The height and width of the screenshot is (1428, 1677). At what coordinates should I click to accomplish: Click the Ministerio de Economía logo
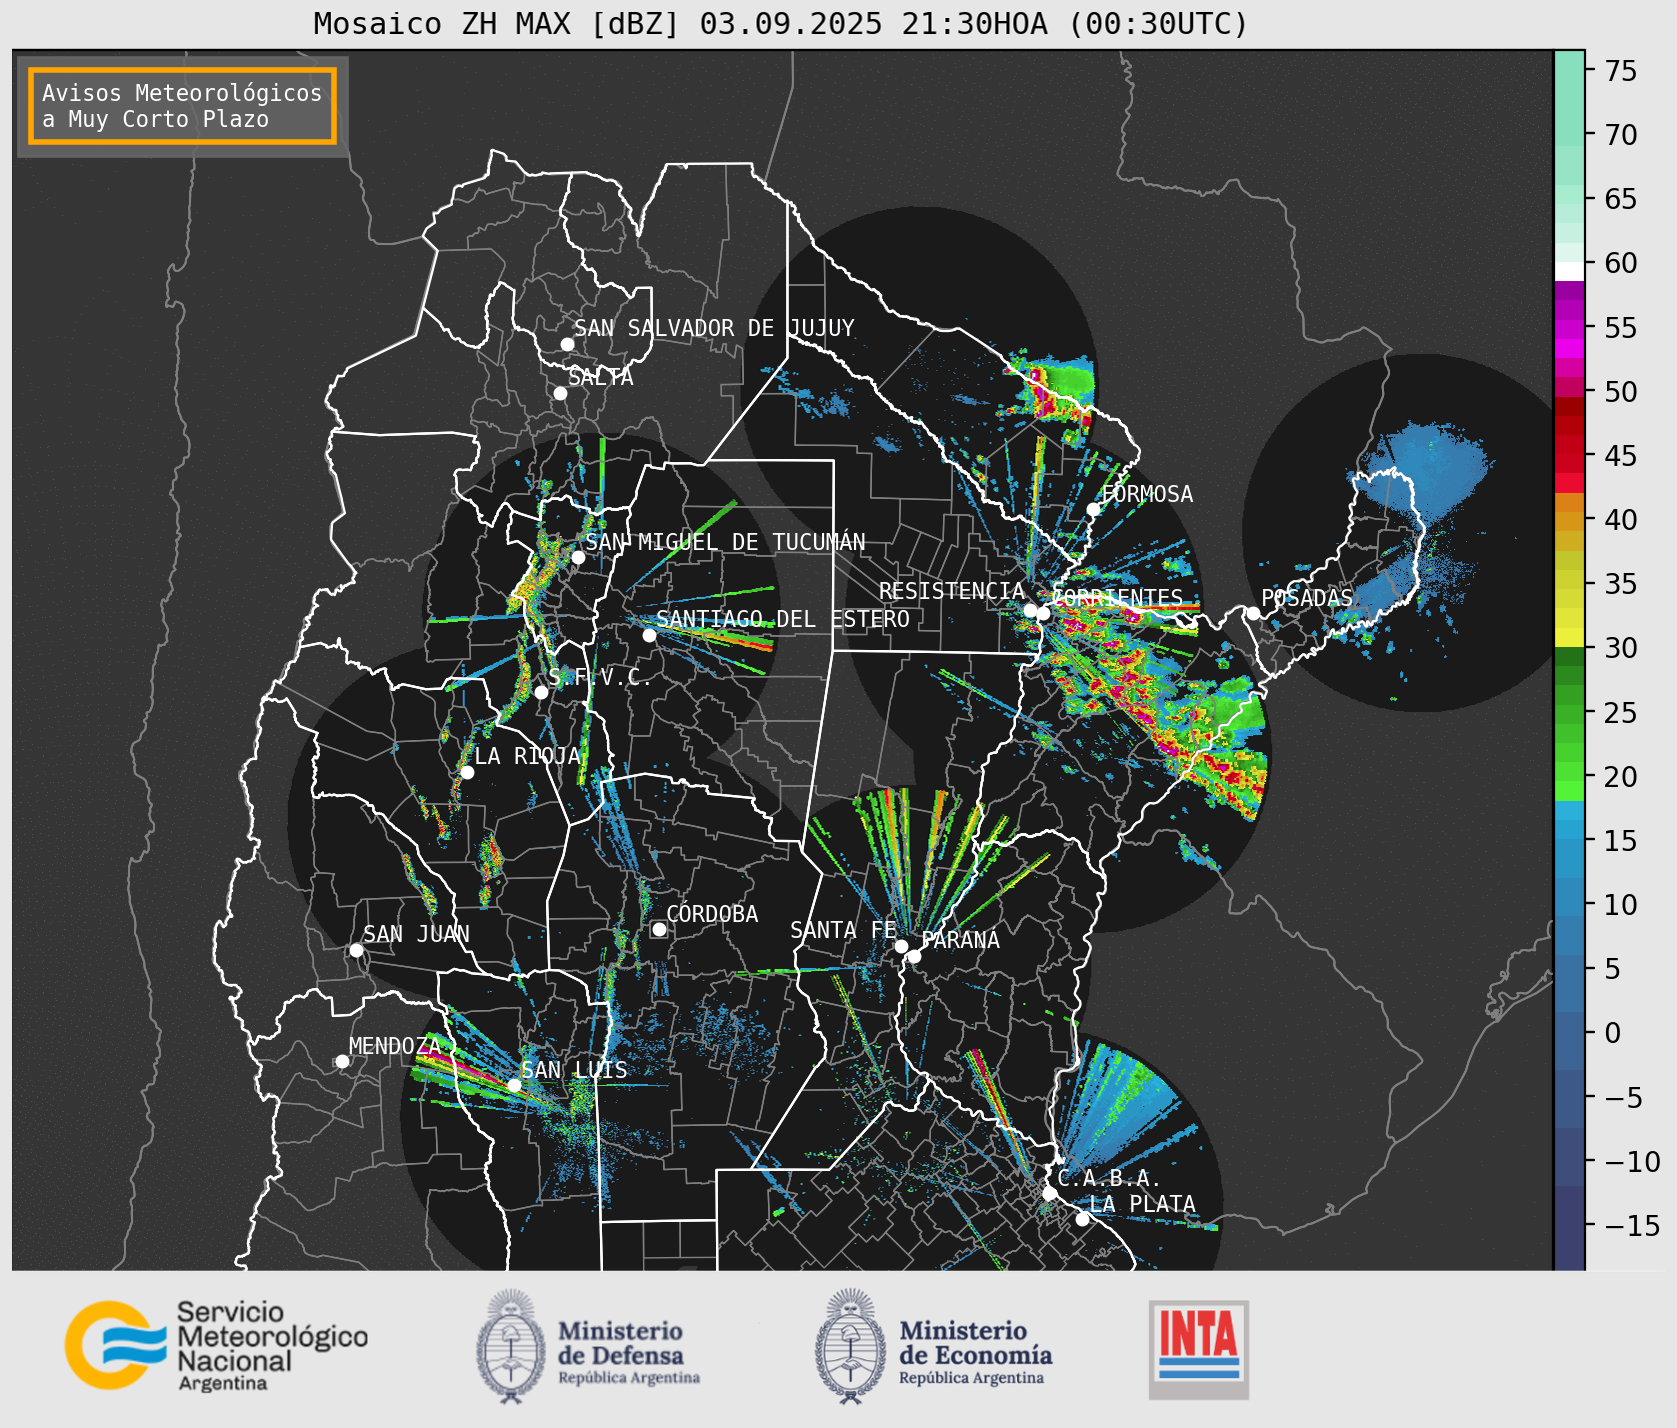[933, 1347]
